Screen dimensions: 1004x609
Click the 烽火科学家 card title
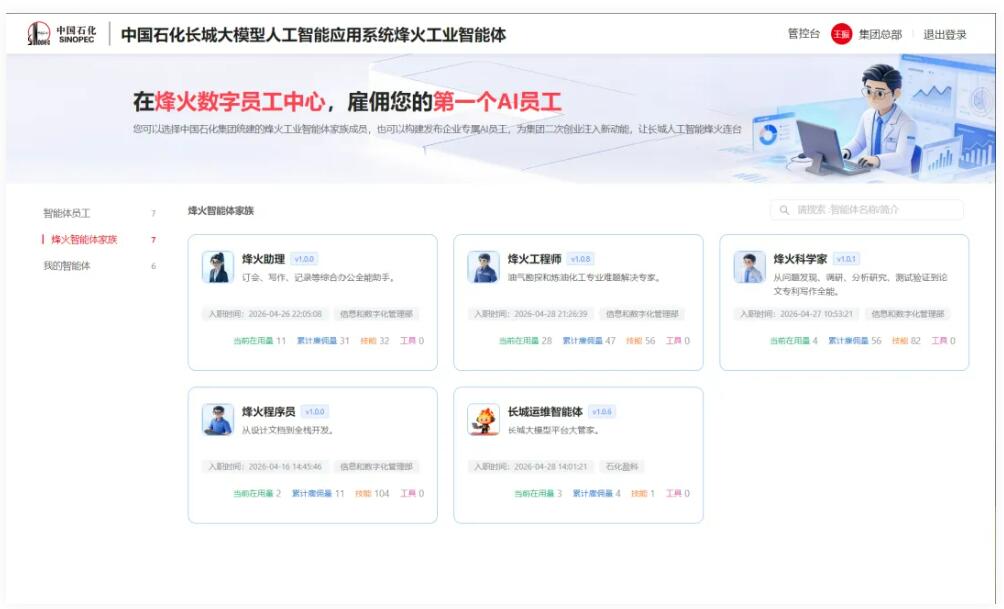(x=800, y=259)
